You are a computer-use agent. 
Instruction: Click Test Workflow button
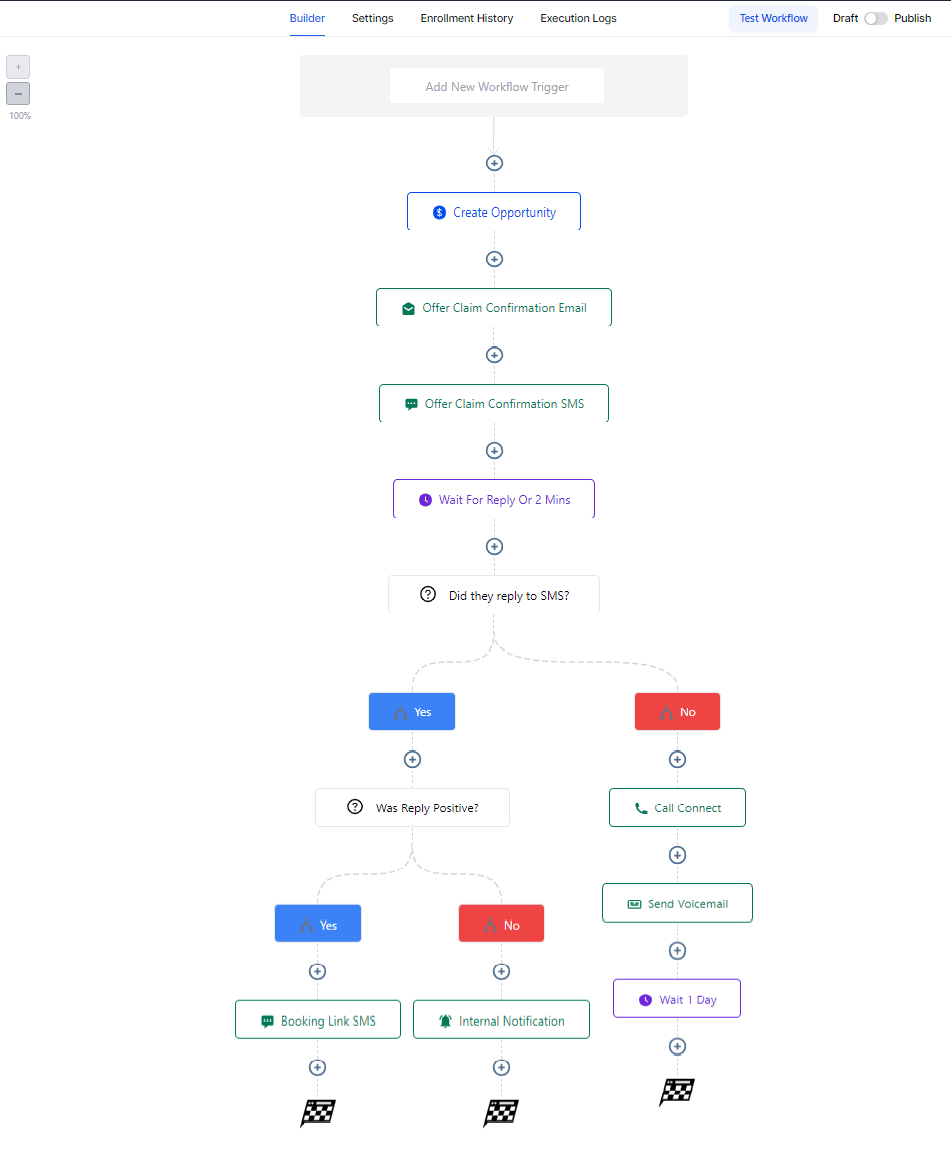[x=773, y=18]
